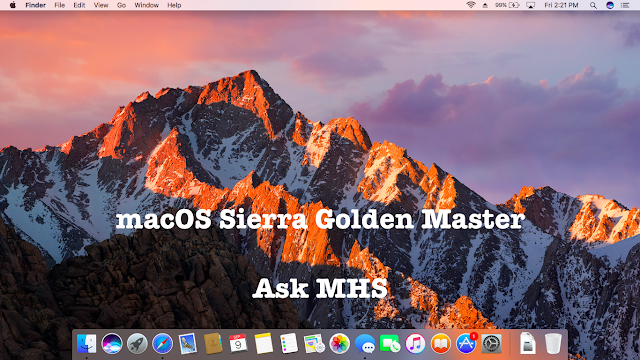Click the eject icon in menu bar
This screenshot has height=360, width=640.
coord(485,5)
